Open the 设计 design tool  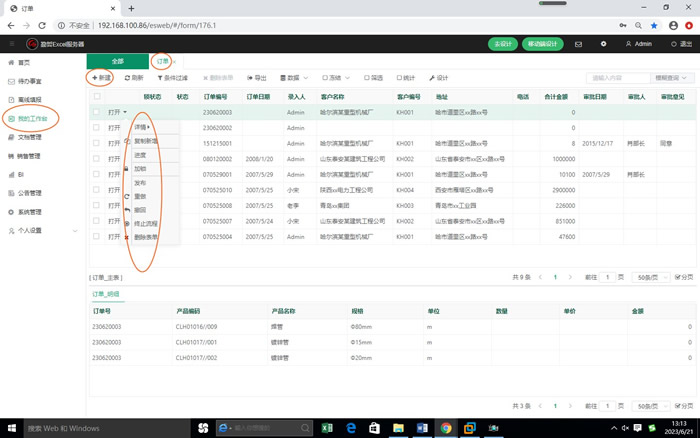point(438,77)
